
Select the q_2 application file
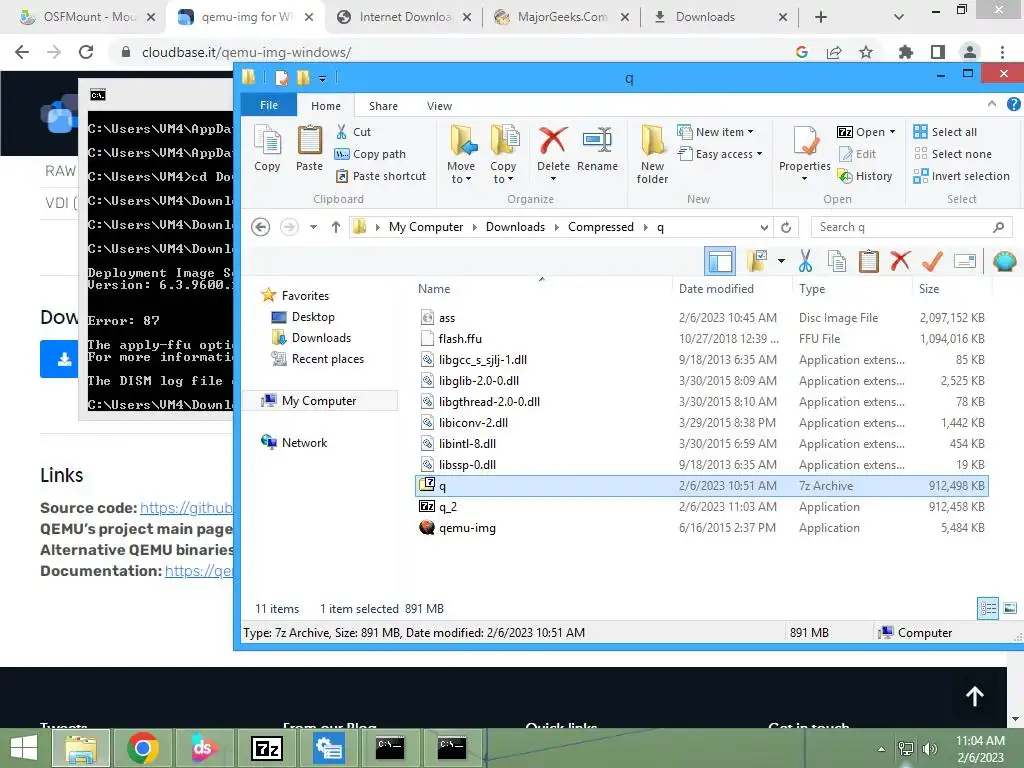[701, 507]
